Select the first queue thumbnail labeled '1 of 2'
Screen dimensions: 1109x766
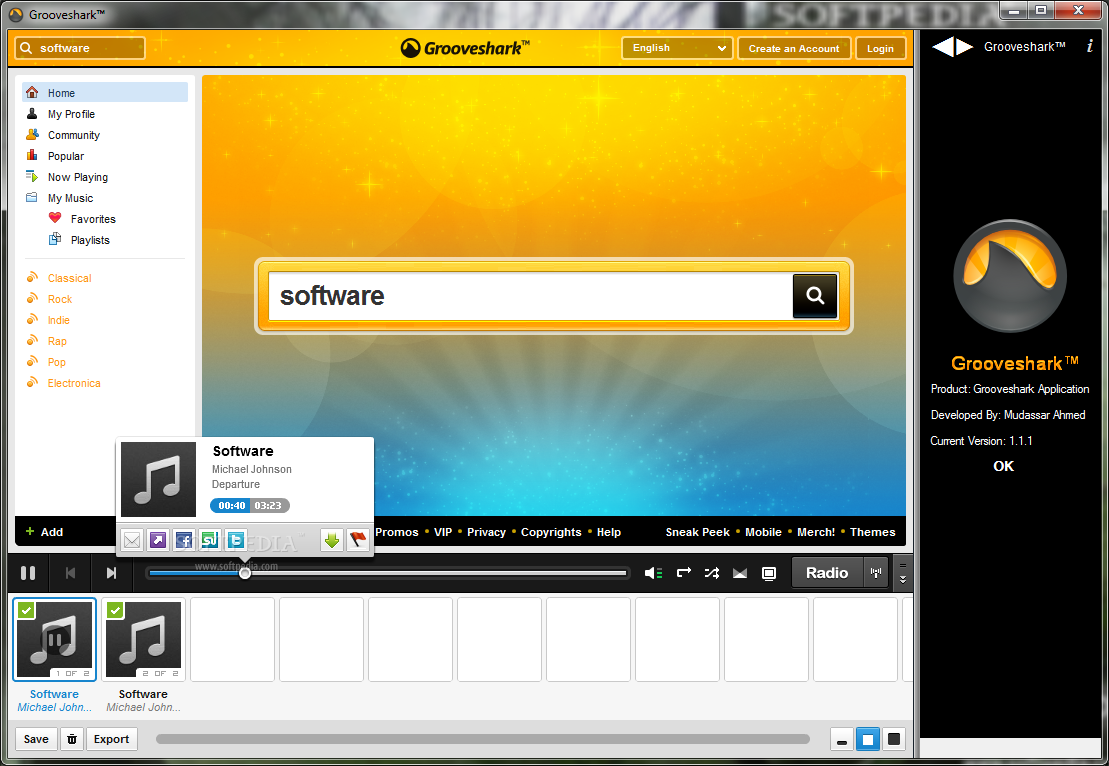coord(54,639)
